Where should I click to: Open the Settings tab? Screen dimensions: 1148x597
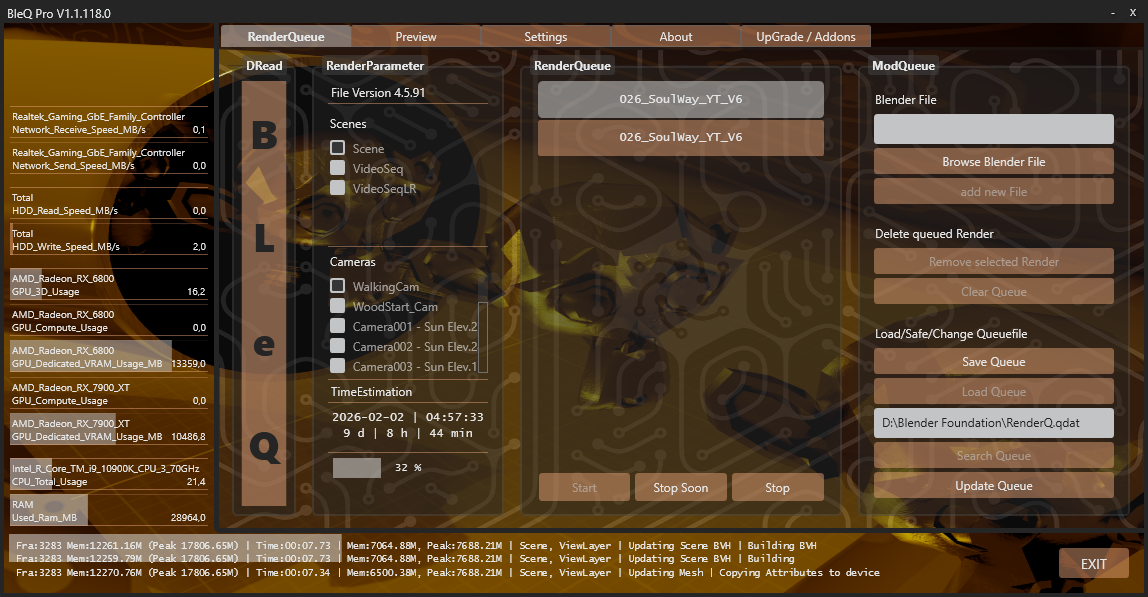click(x=545, y=37)
